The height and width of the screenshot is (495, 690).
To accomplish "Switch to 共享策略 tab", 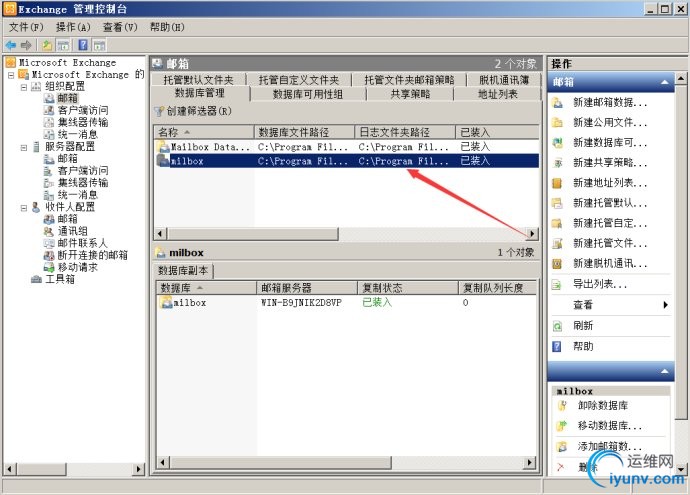I will pos(410,94).
